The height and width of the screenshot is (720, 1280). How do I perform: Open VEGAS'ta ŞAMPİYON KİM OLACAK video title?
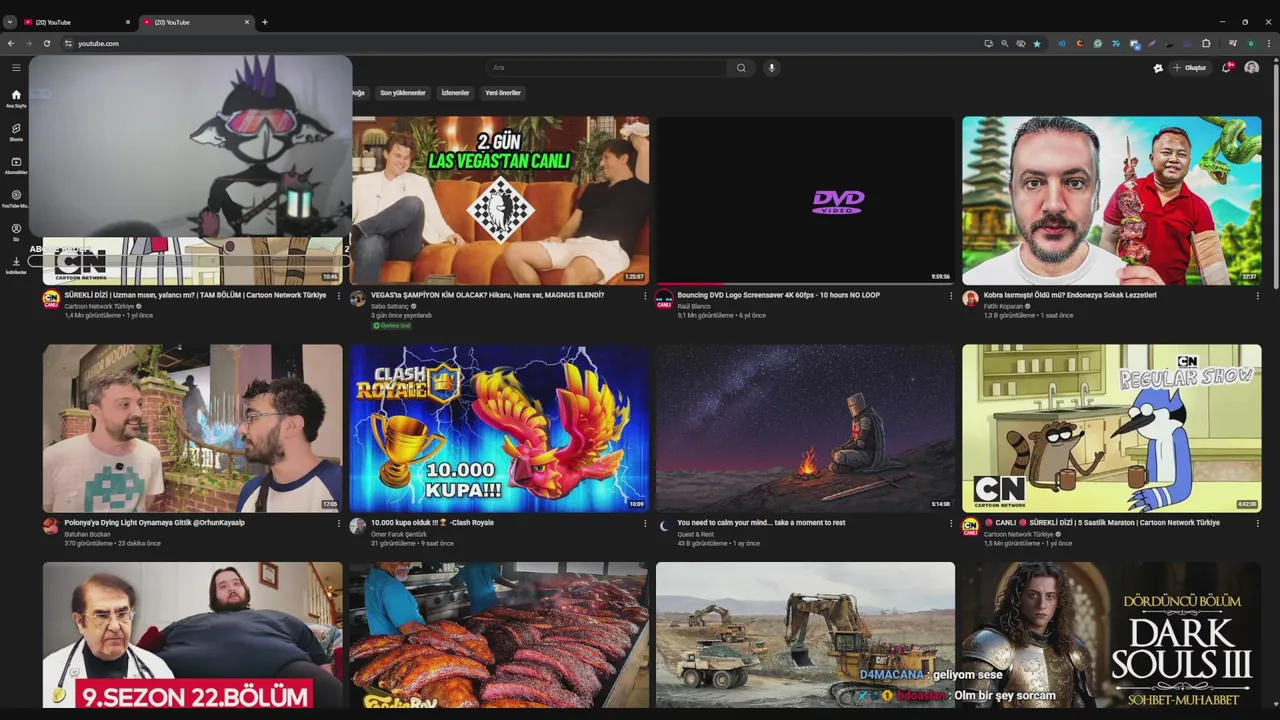[x=488, y=295]
